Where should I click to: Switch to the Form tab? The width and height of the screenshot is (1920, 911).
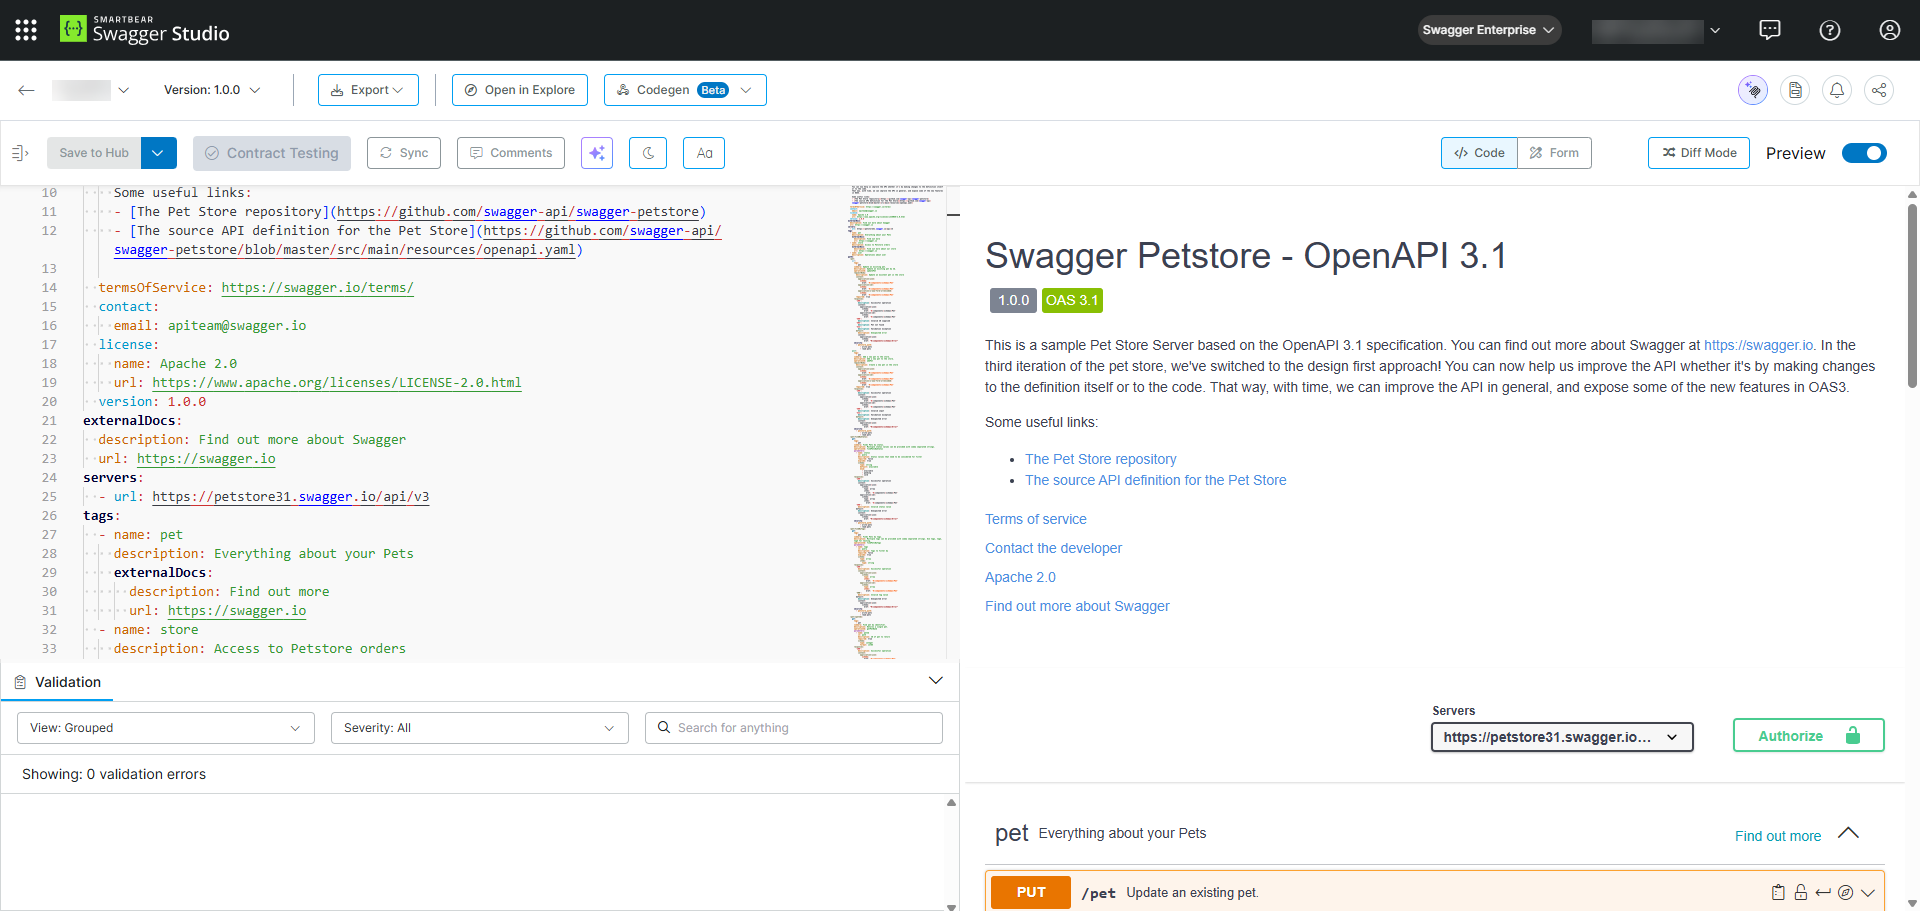pos(1554,152)
